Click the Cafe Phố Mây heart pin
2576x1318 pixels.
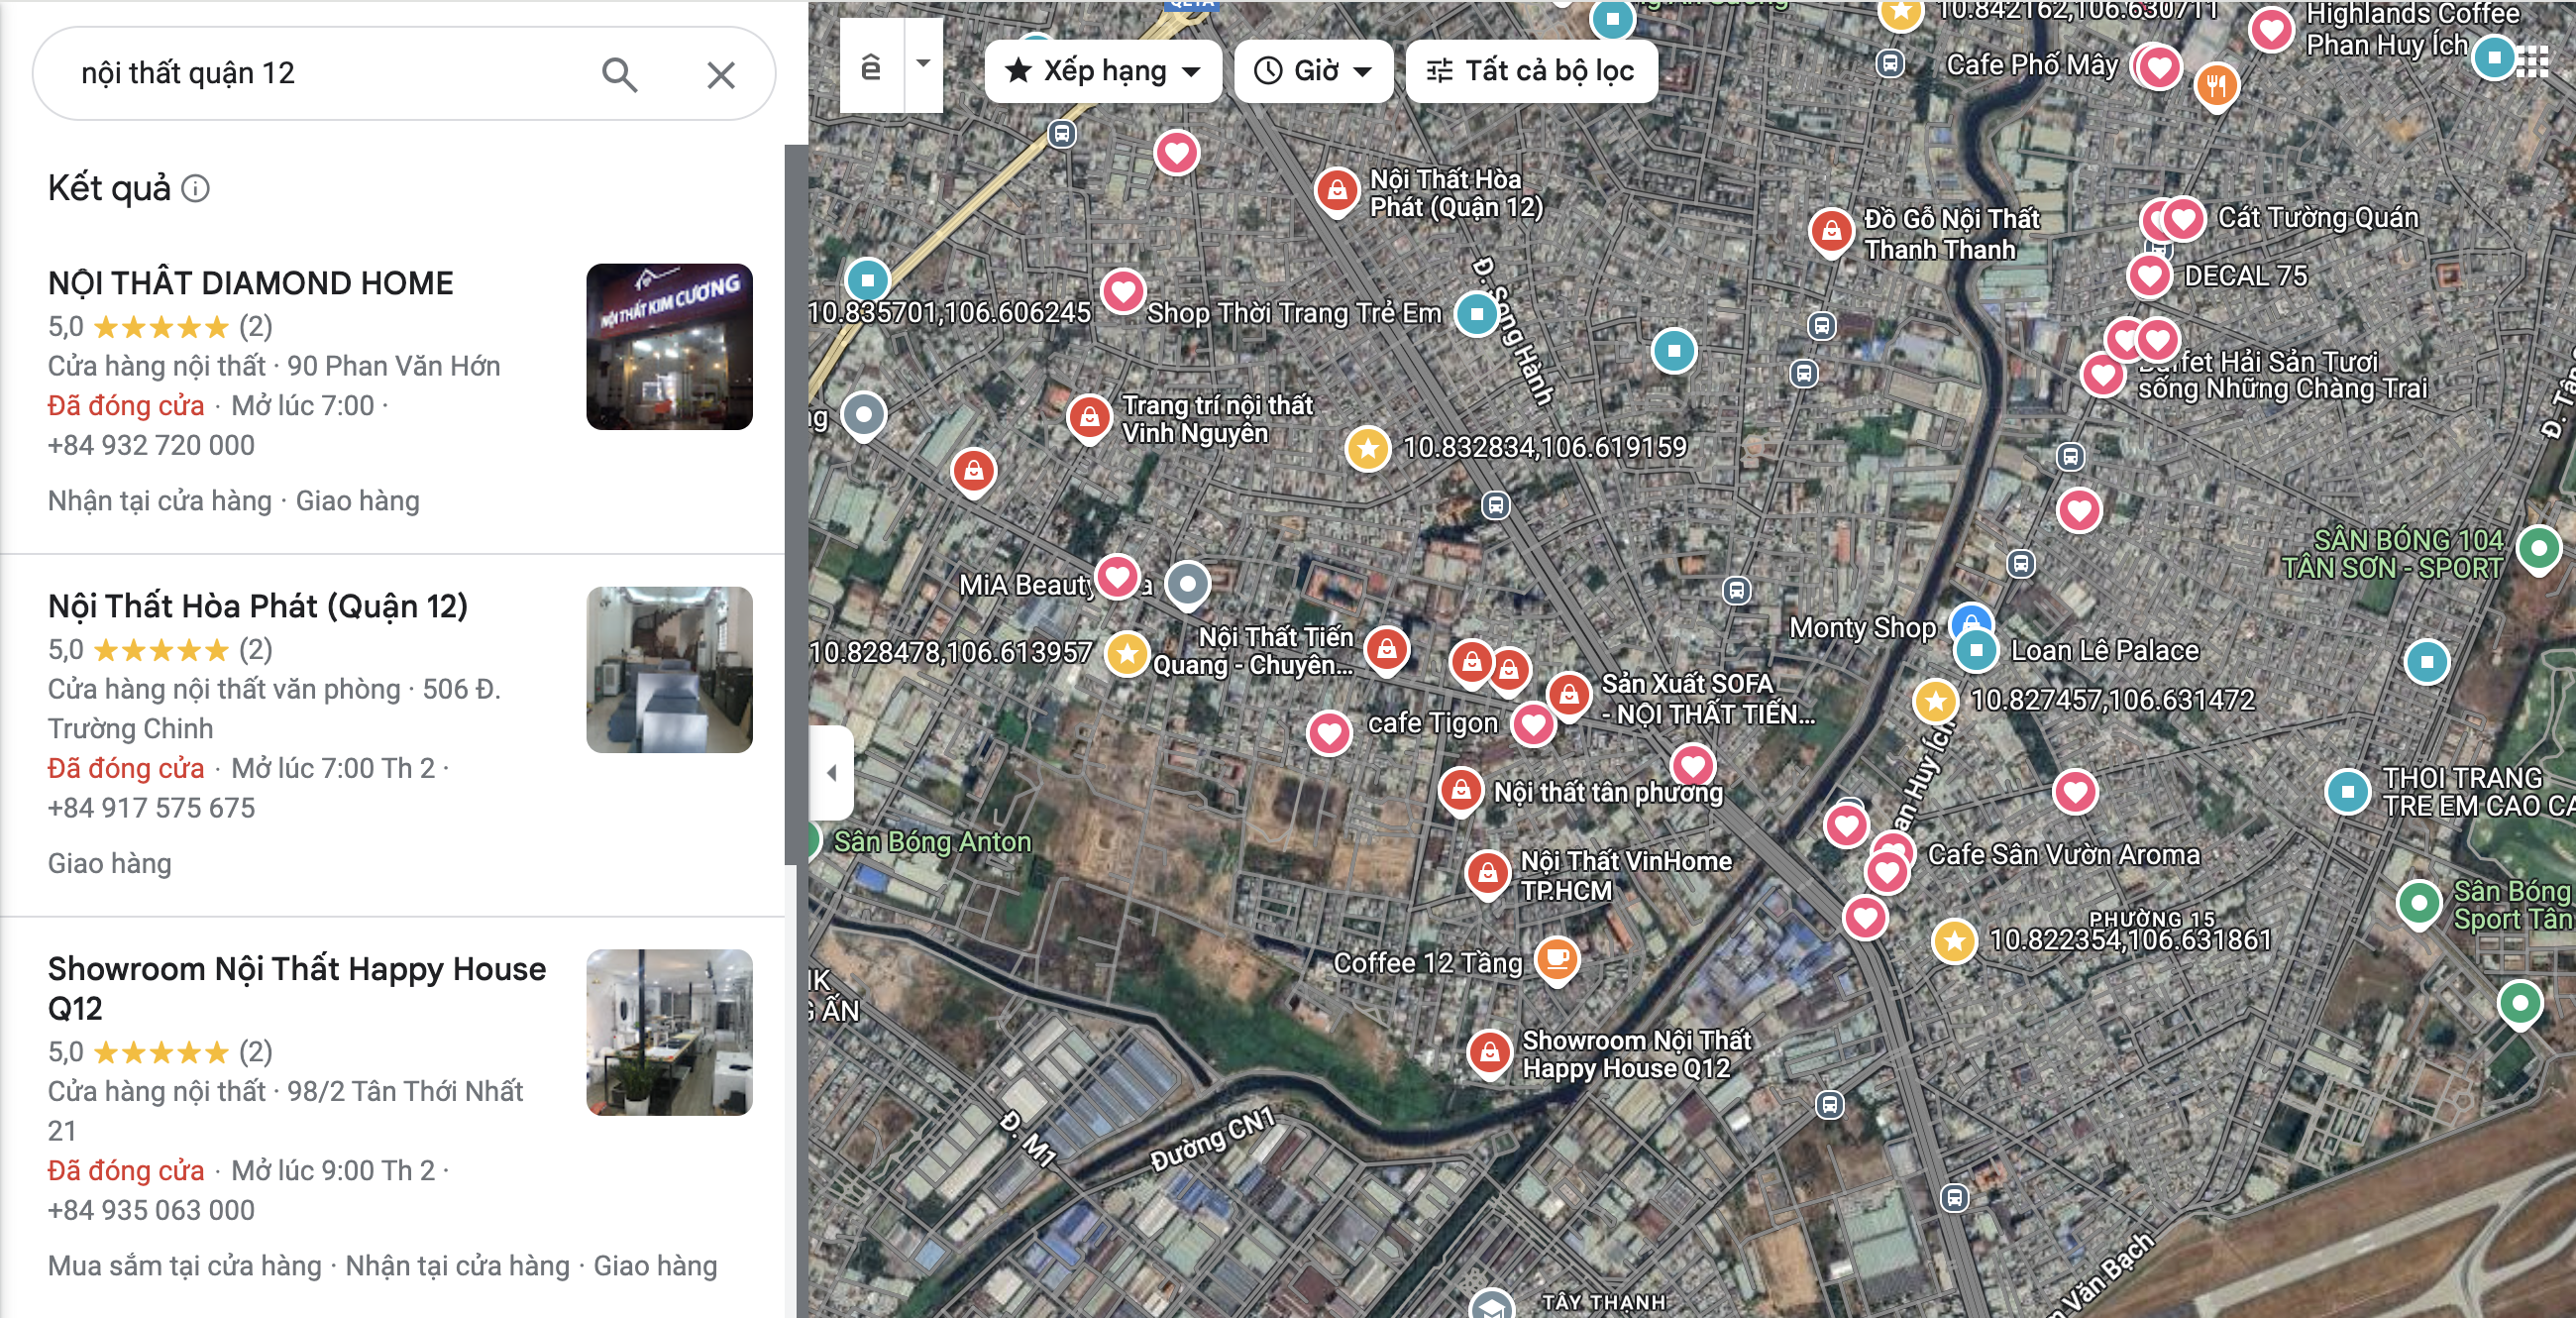point(2160,68)
